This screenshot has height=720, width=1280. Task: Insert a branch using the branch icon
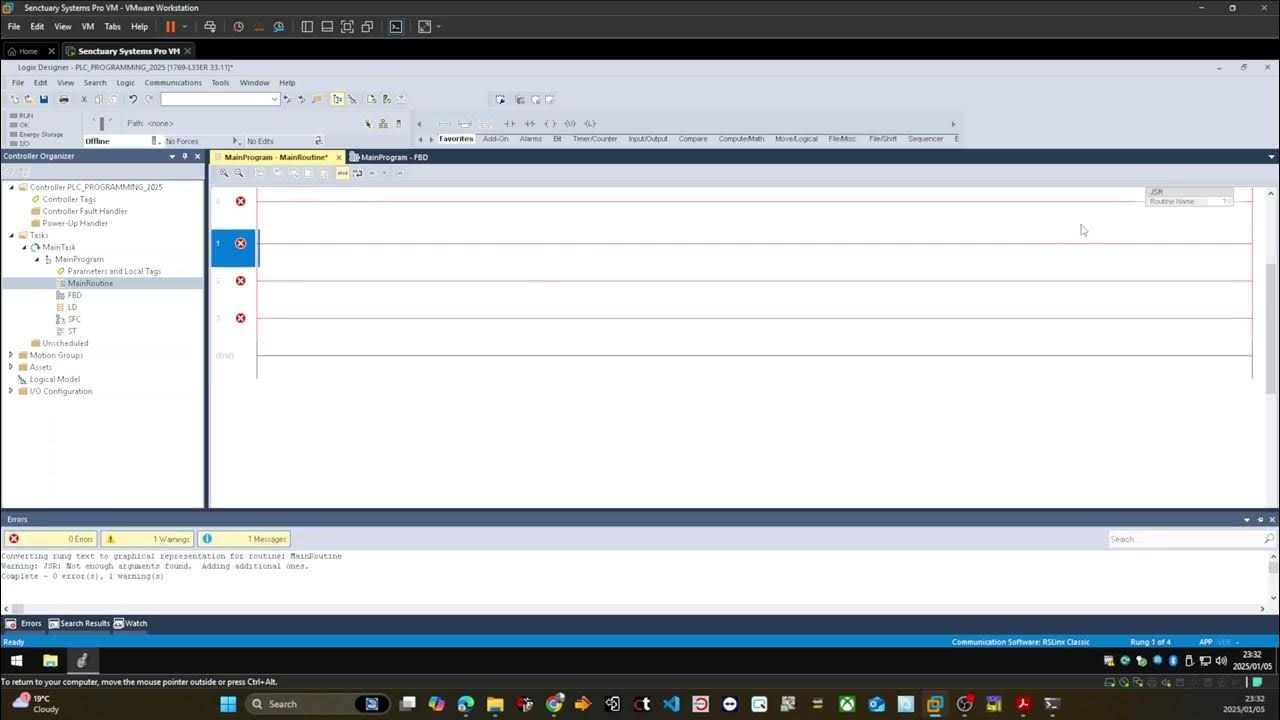465,124
